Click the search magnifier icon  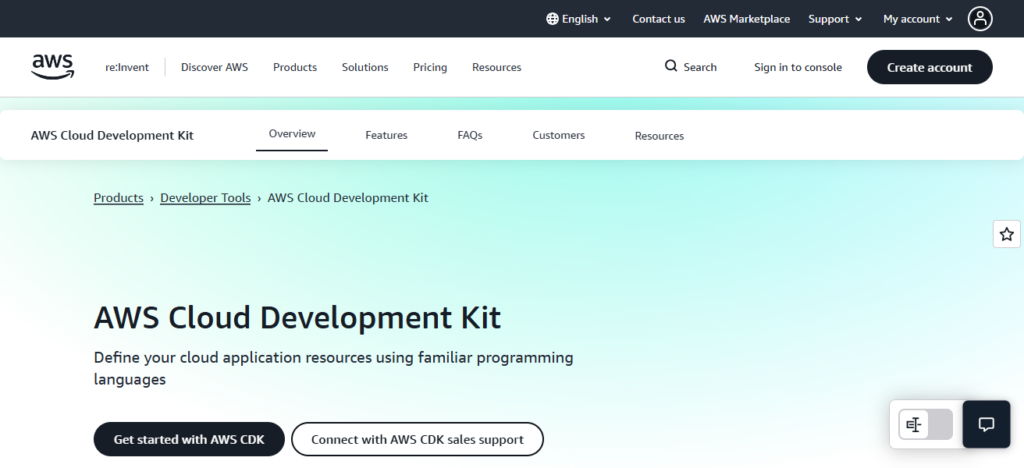click(x=671, y=66)
